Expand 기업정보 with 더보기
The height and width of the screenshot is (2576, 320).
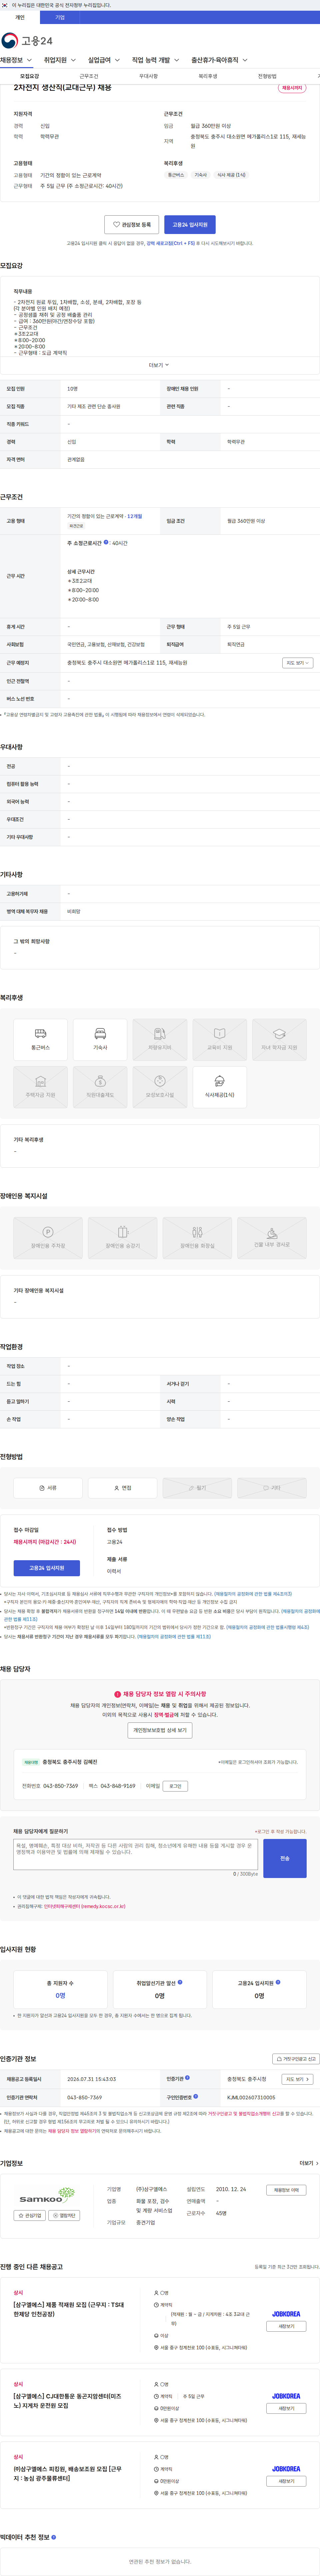[309, 2163]
